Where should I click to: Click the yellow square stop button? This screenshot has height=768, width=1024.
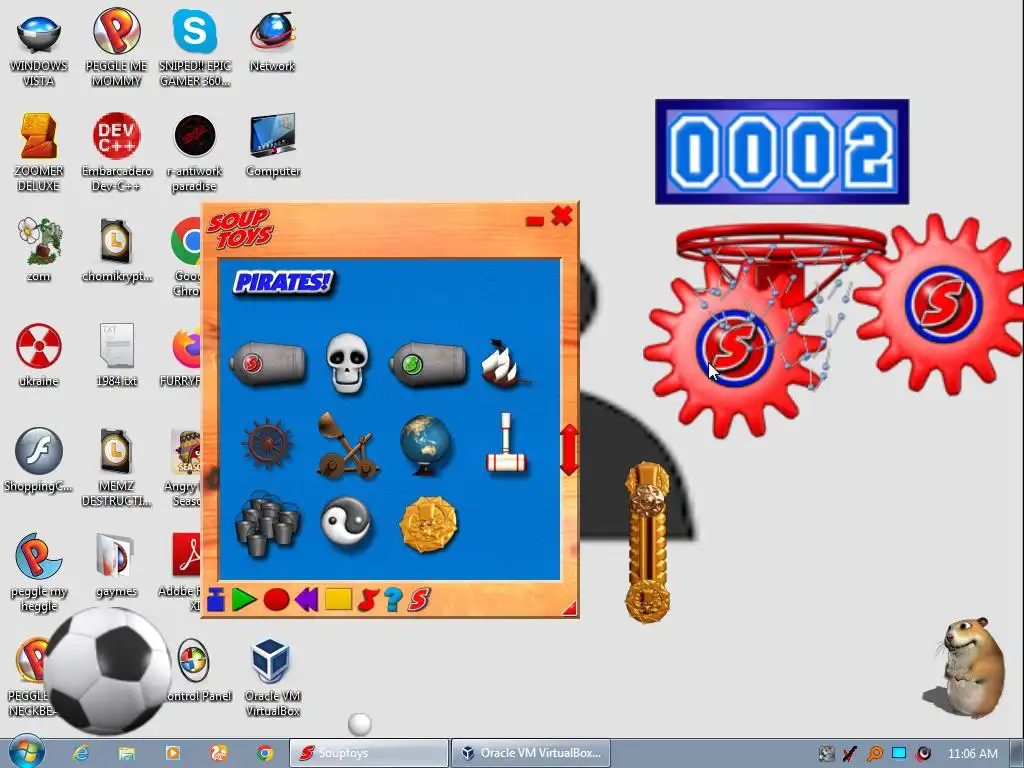click(x=338, y=600)
